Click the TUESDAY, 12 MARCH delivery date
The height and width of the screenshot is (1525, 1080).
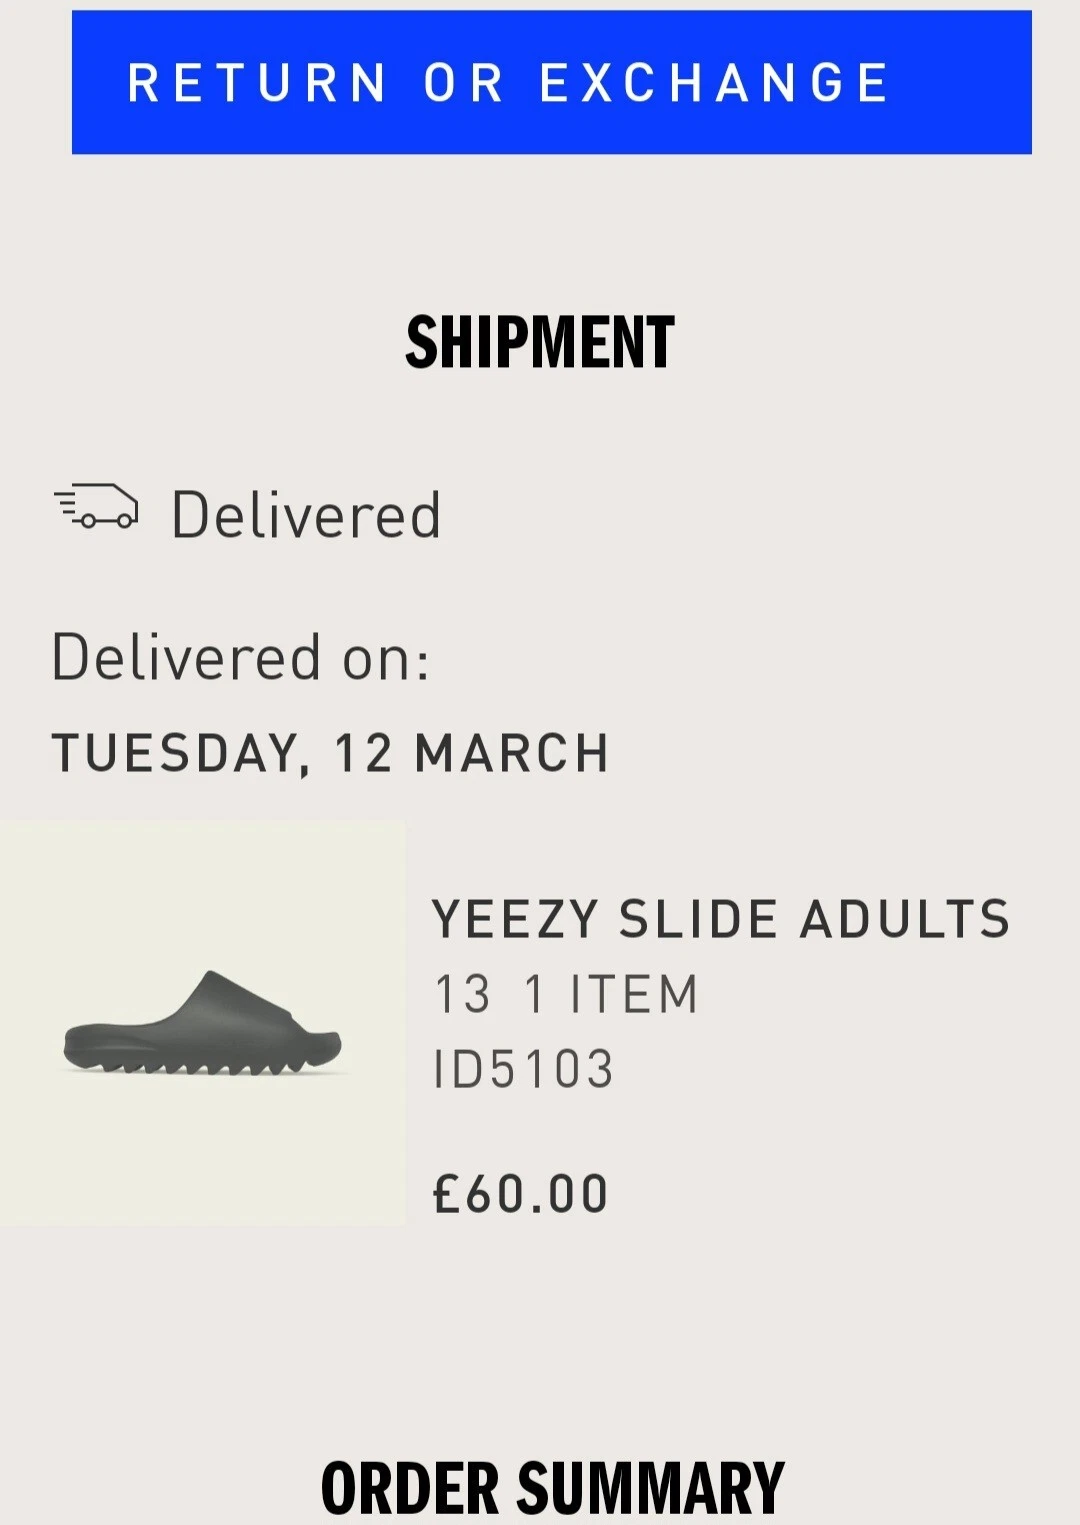pyautogui.click(x=330, y=753)
